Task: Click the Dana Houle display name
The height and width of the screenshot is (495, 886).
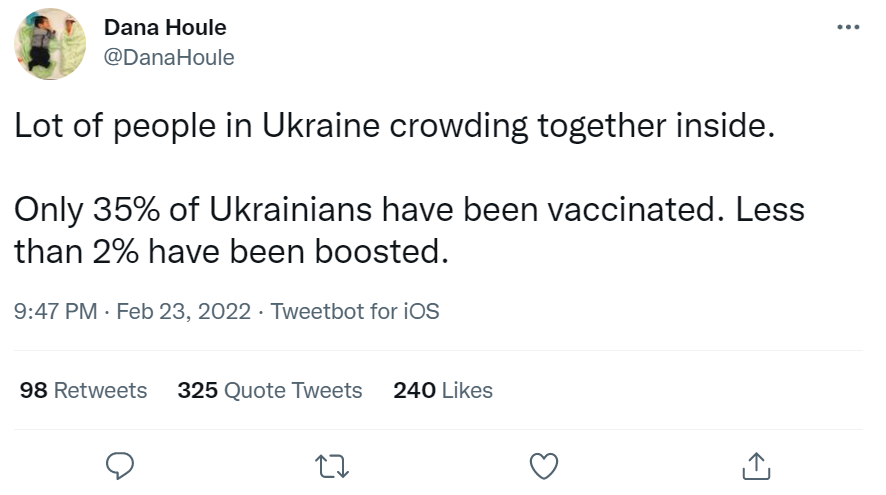Action: [x=165, y=28]
